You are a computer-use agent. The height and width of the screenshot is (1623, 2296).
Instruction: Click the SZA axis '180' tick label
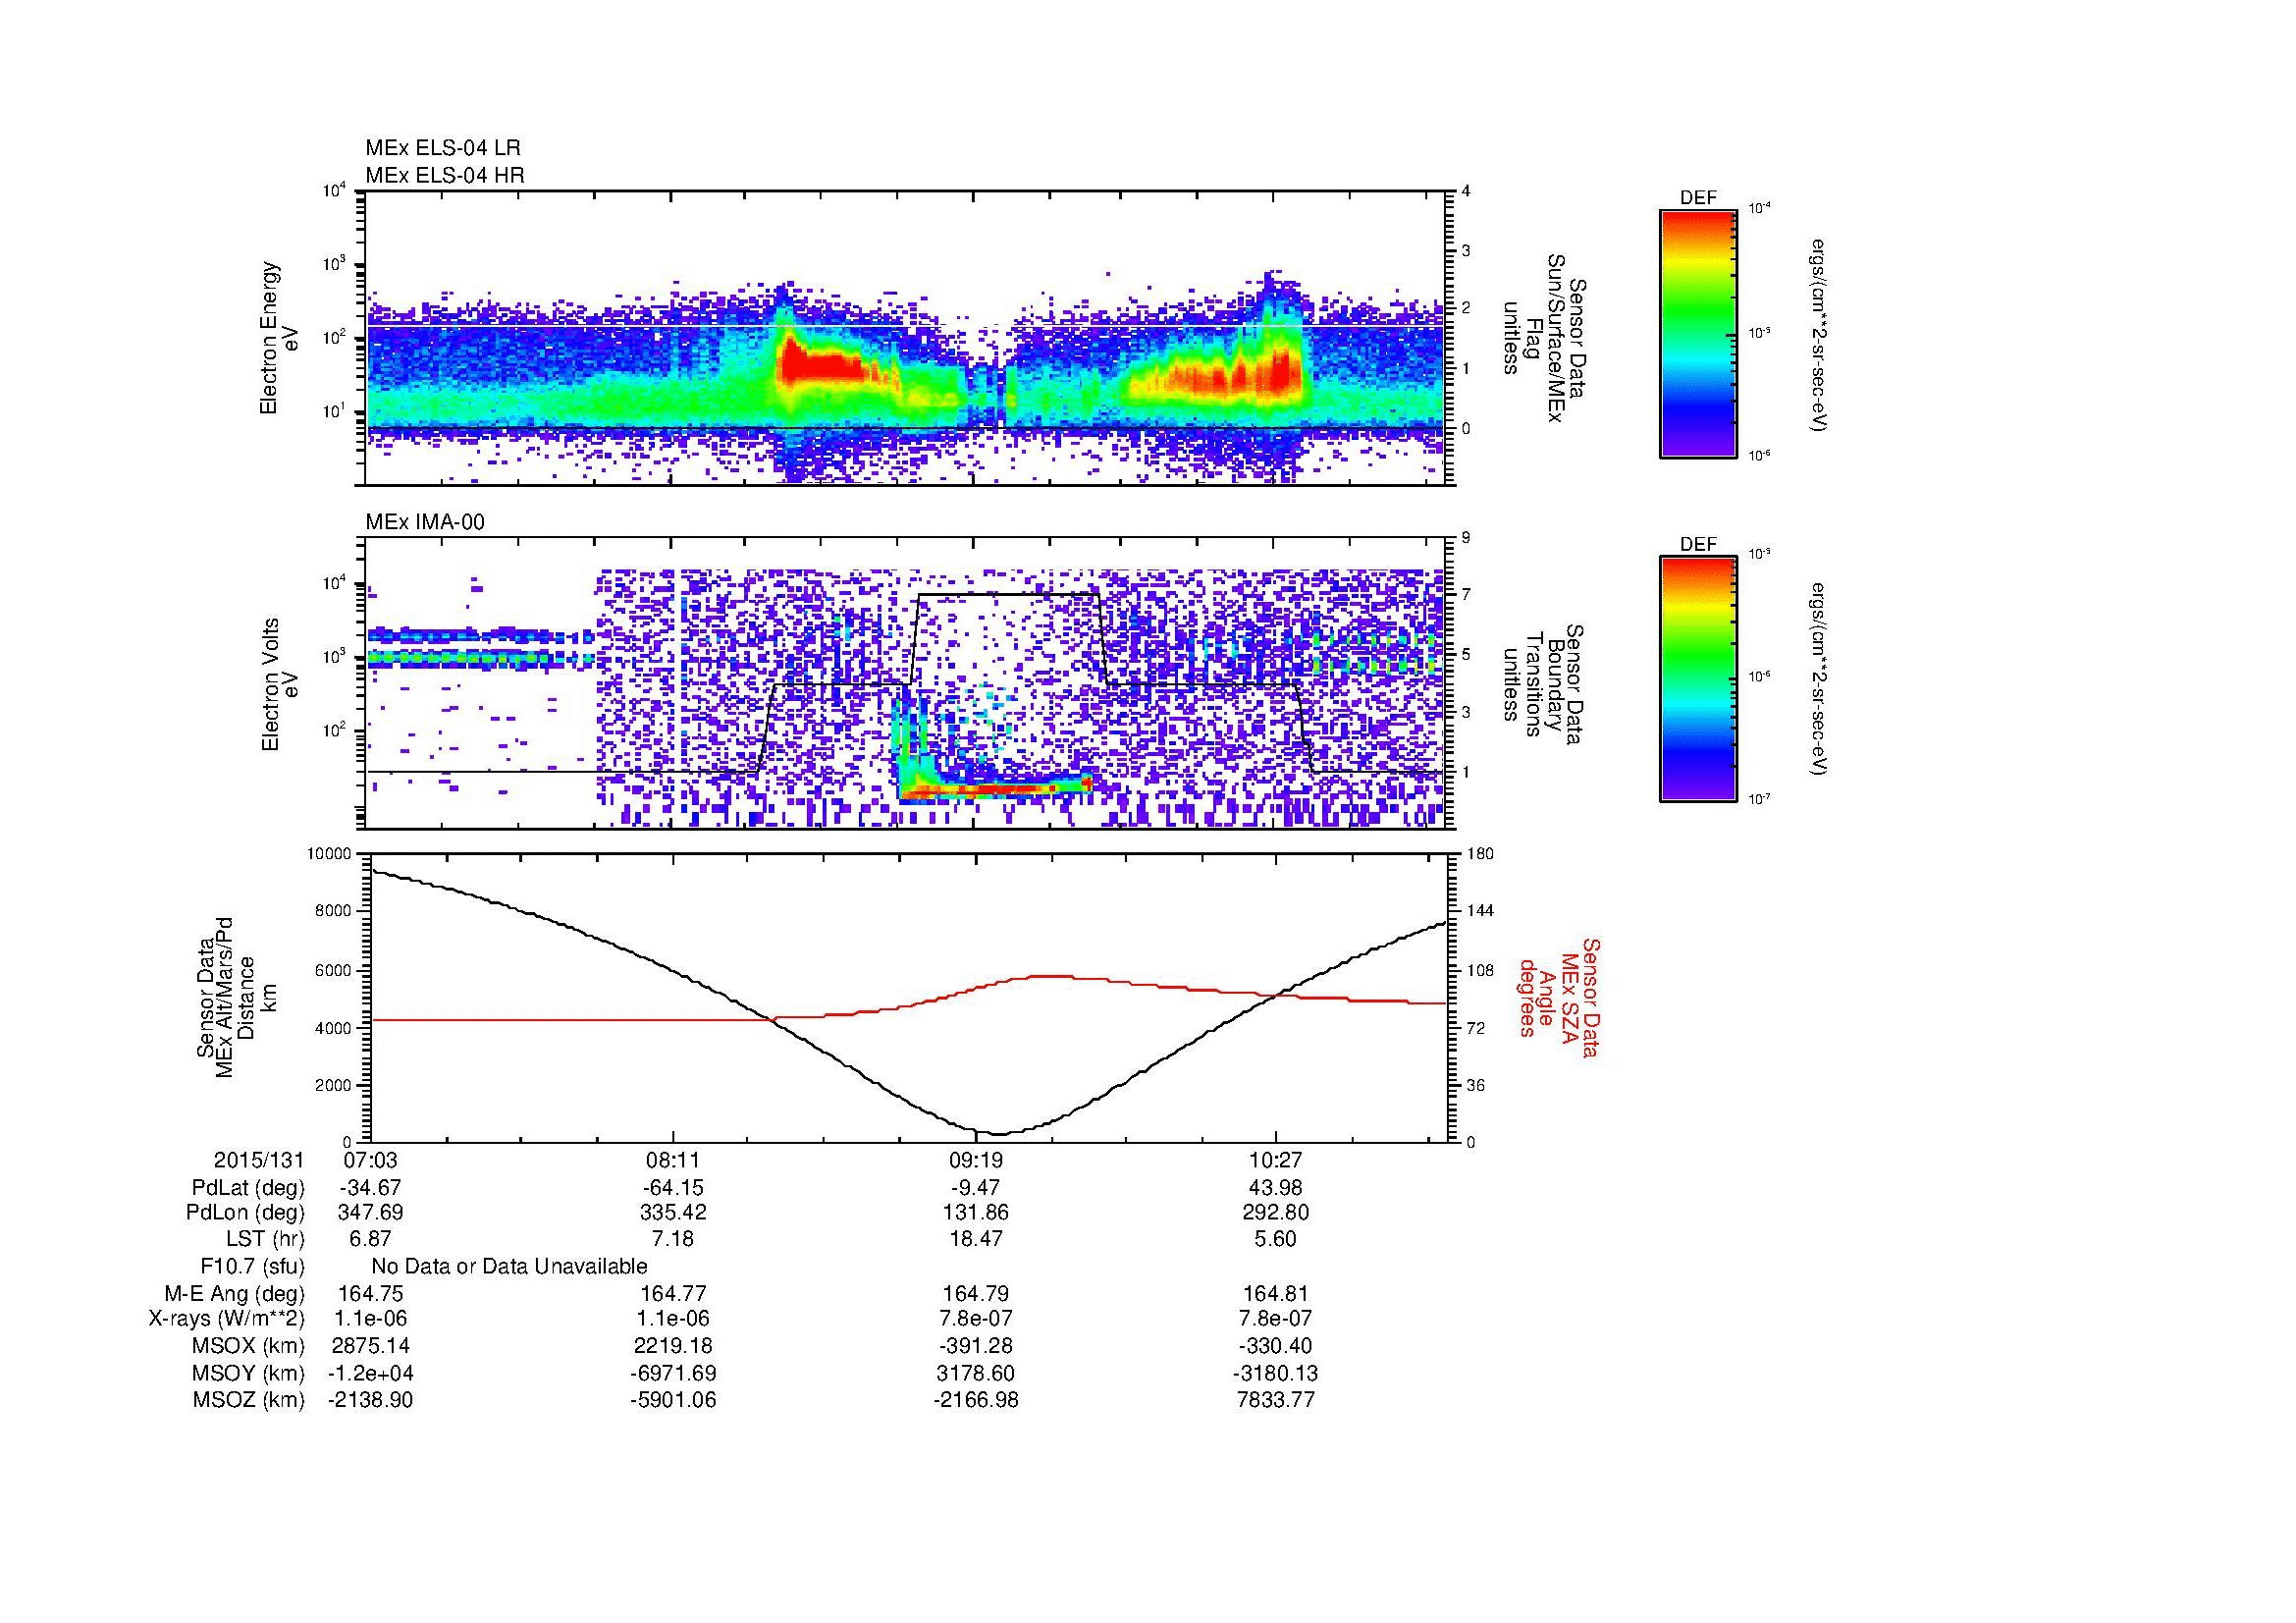pos(1479,854)
